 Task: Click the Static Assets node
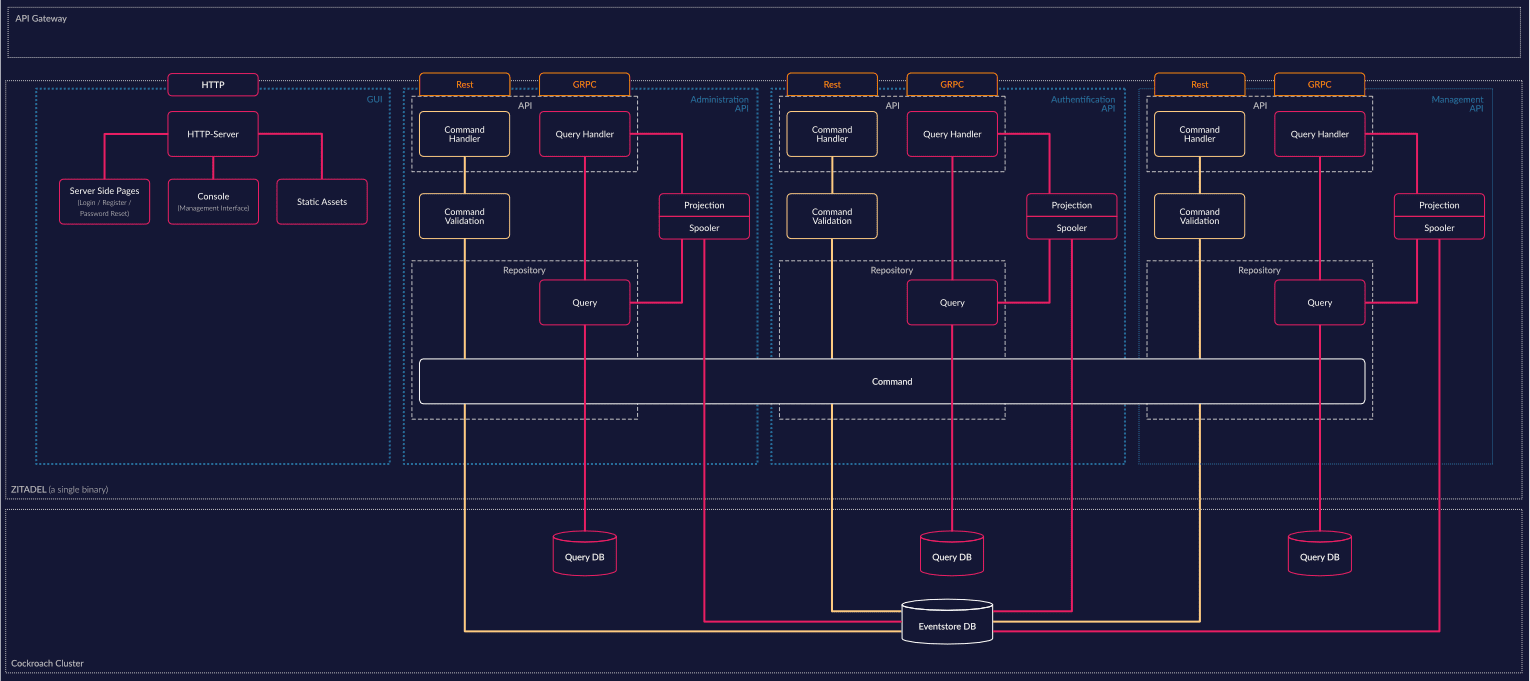click(x=321, y=201)
